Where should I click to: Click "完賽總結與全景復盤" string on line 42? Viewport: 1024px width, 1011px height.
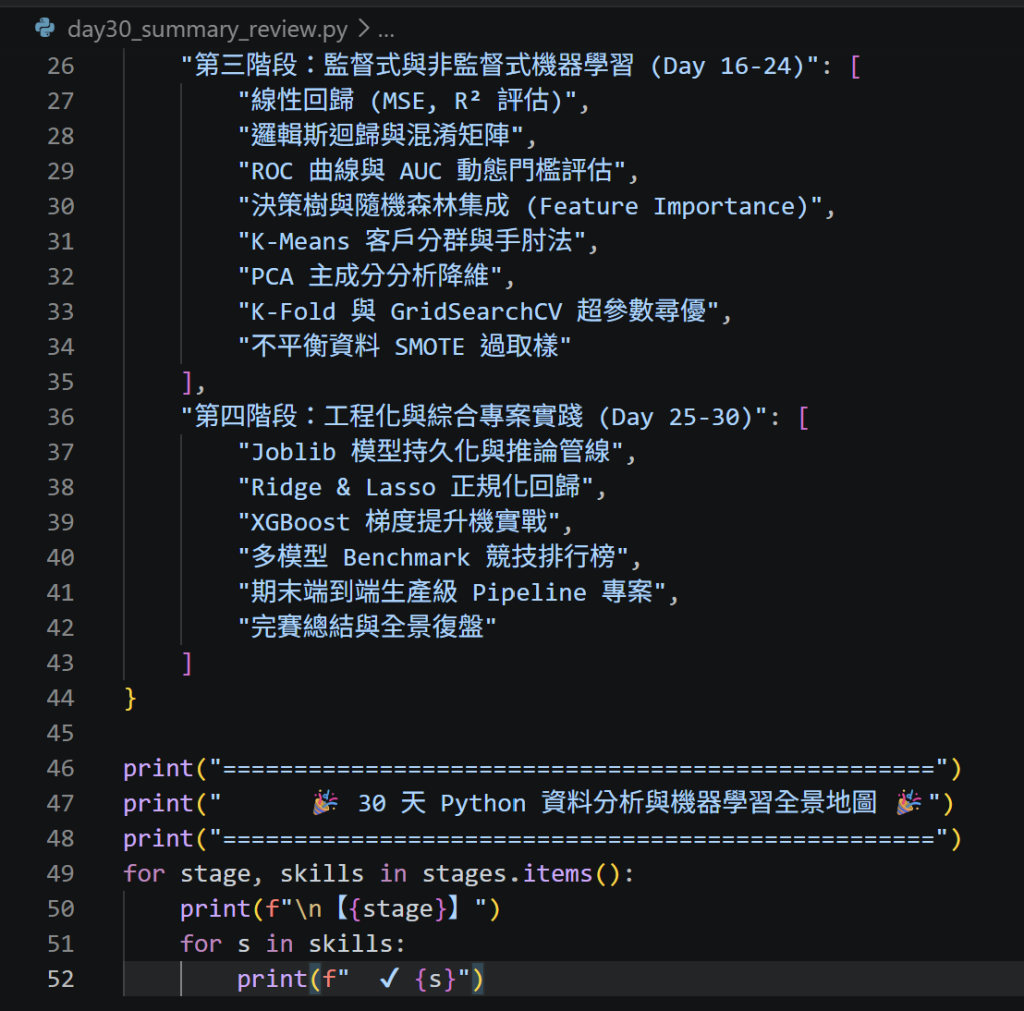(367, 628)
